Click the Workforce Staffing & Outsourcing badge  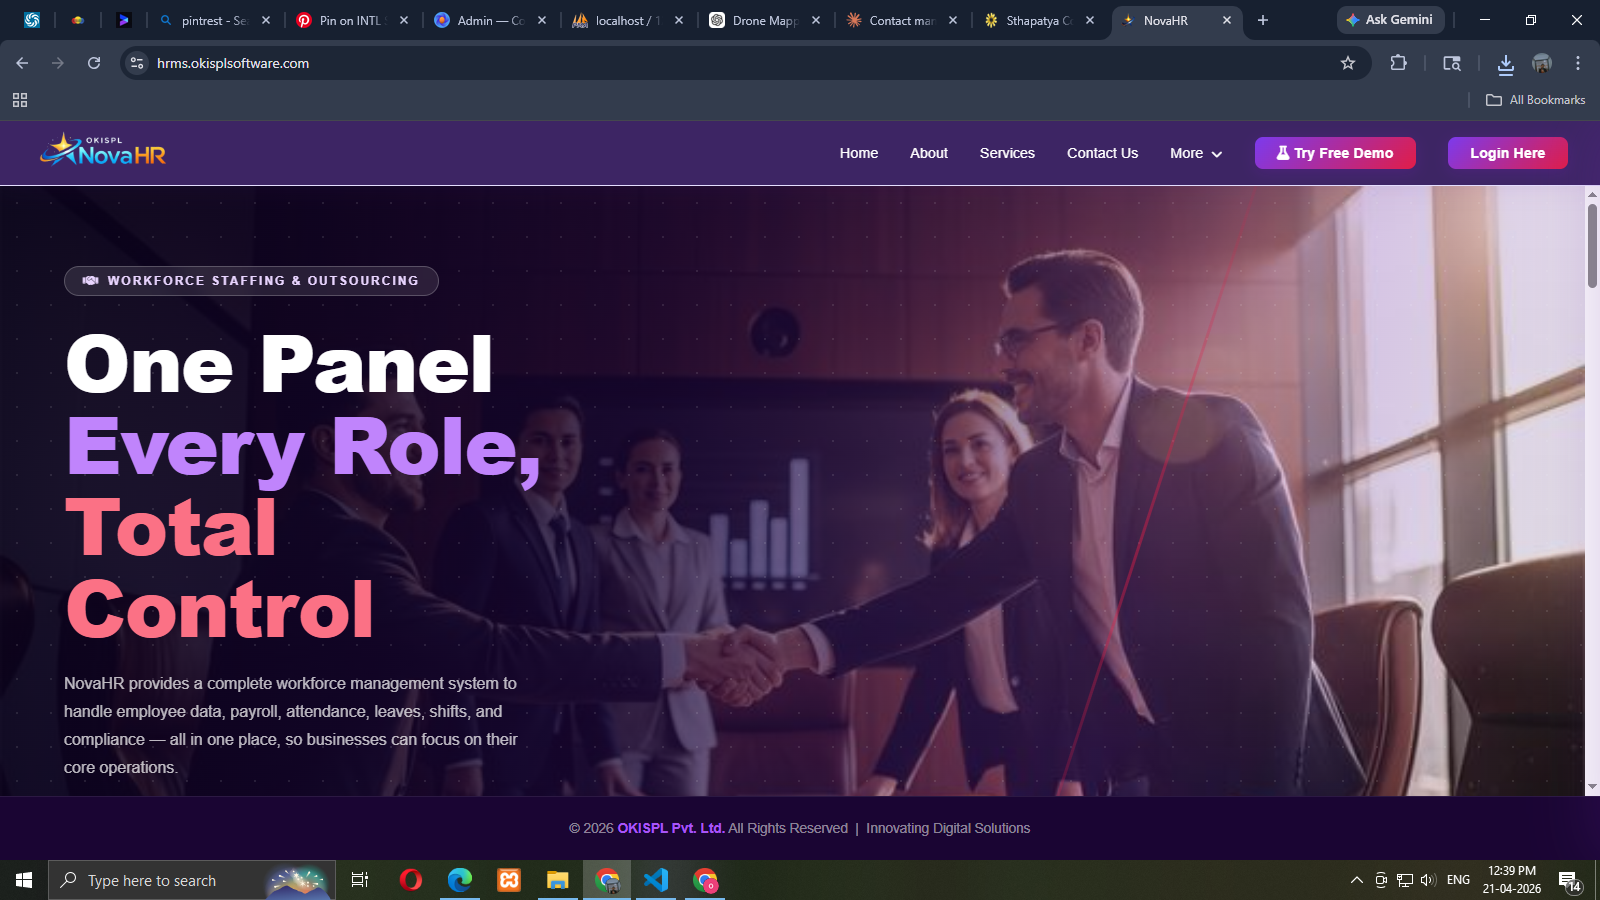[251, 281]
